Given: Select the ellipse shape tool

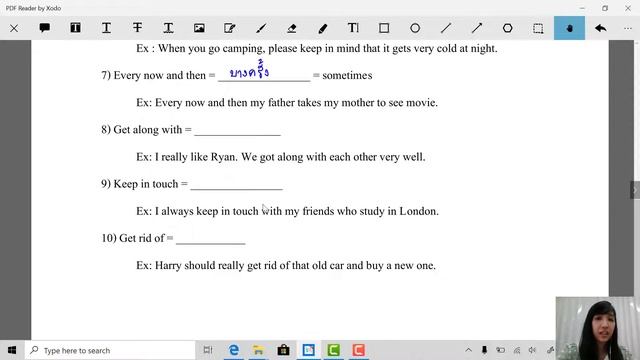Looking at the screenshot, I should [x=415, y=28].
